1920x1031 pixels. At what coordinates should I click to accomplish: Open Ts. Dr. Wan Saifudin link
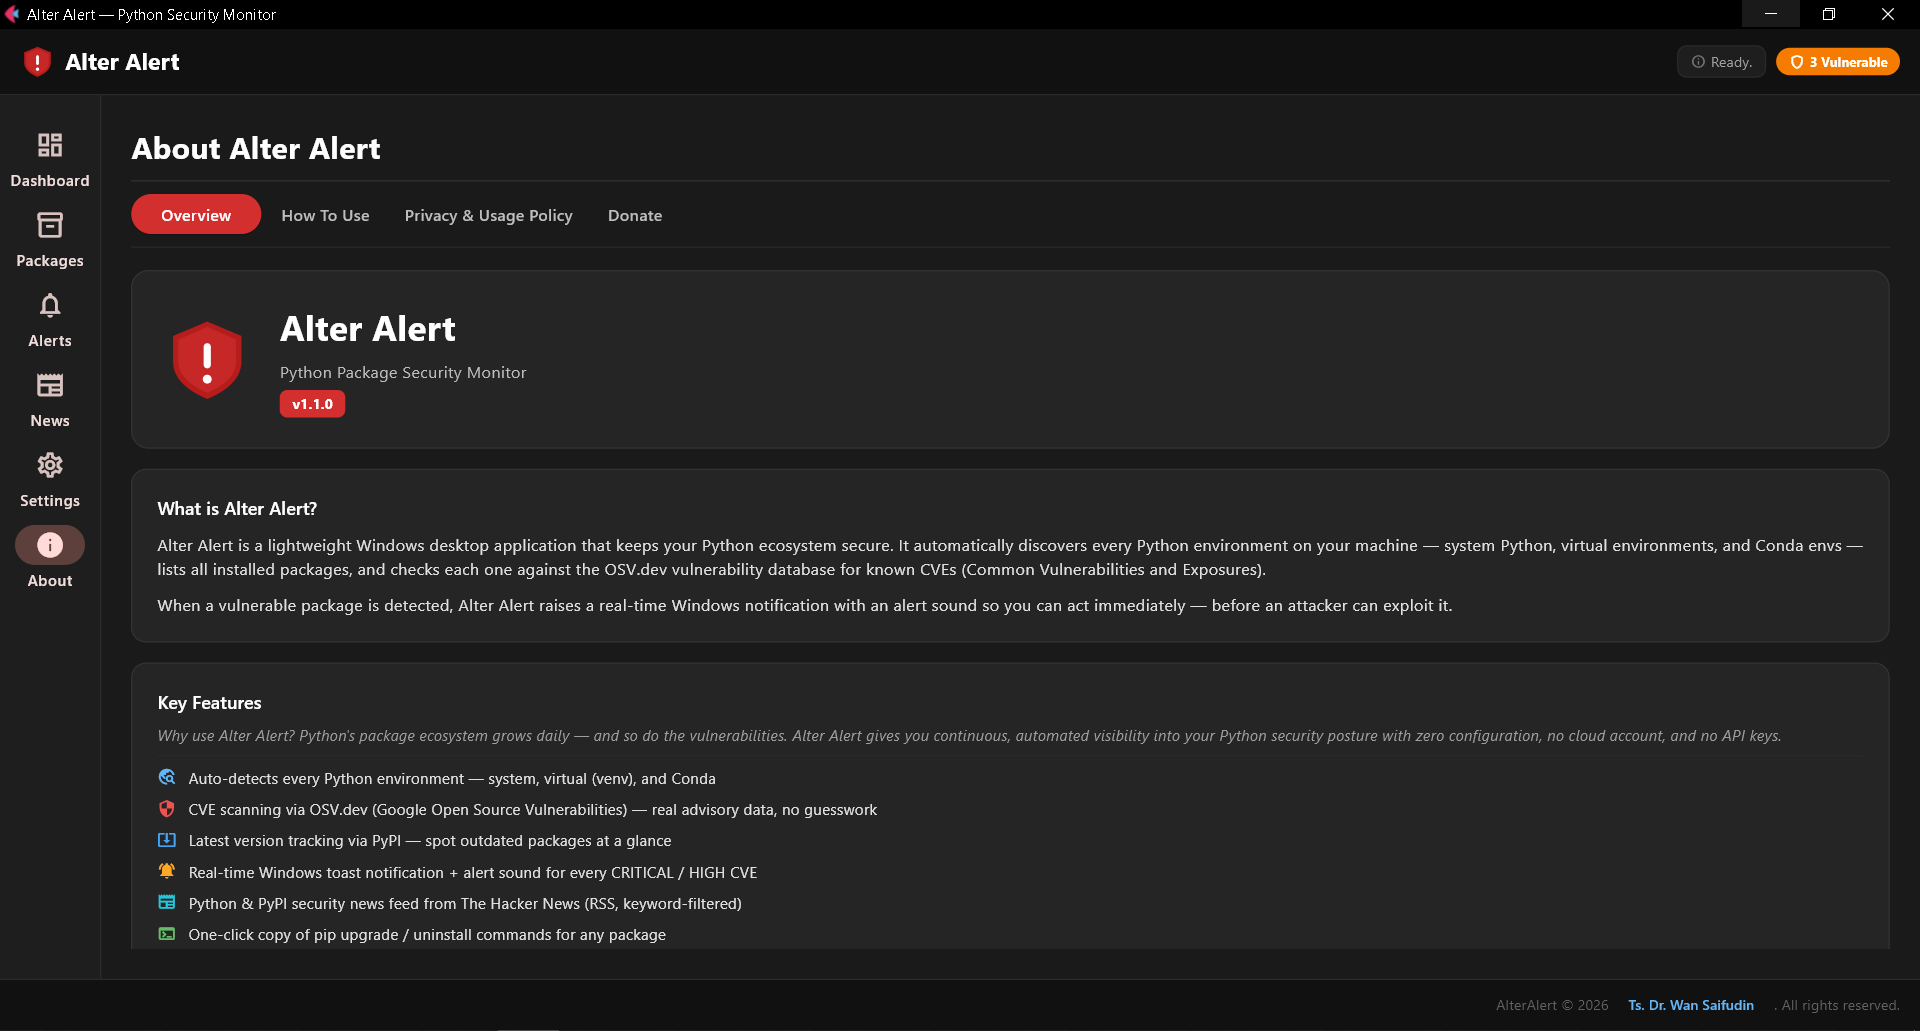coord(1691,1005)
